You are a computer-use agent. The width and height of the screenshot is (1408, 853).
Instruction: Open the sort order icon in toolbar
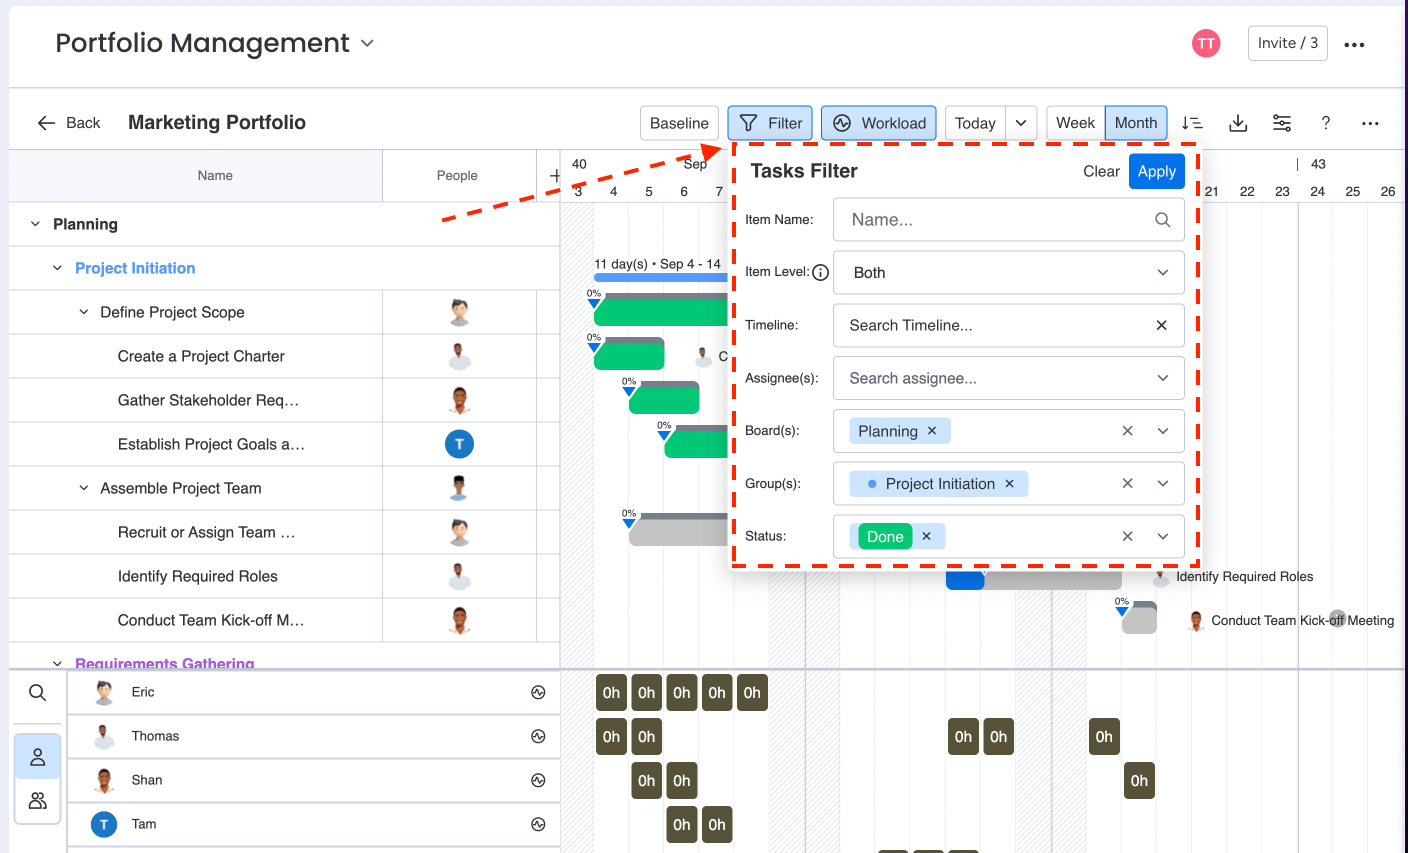click(1192, 123)
